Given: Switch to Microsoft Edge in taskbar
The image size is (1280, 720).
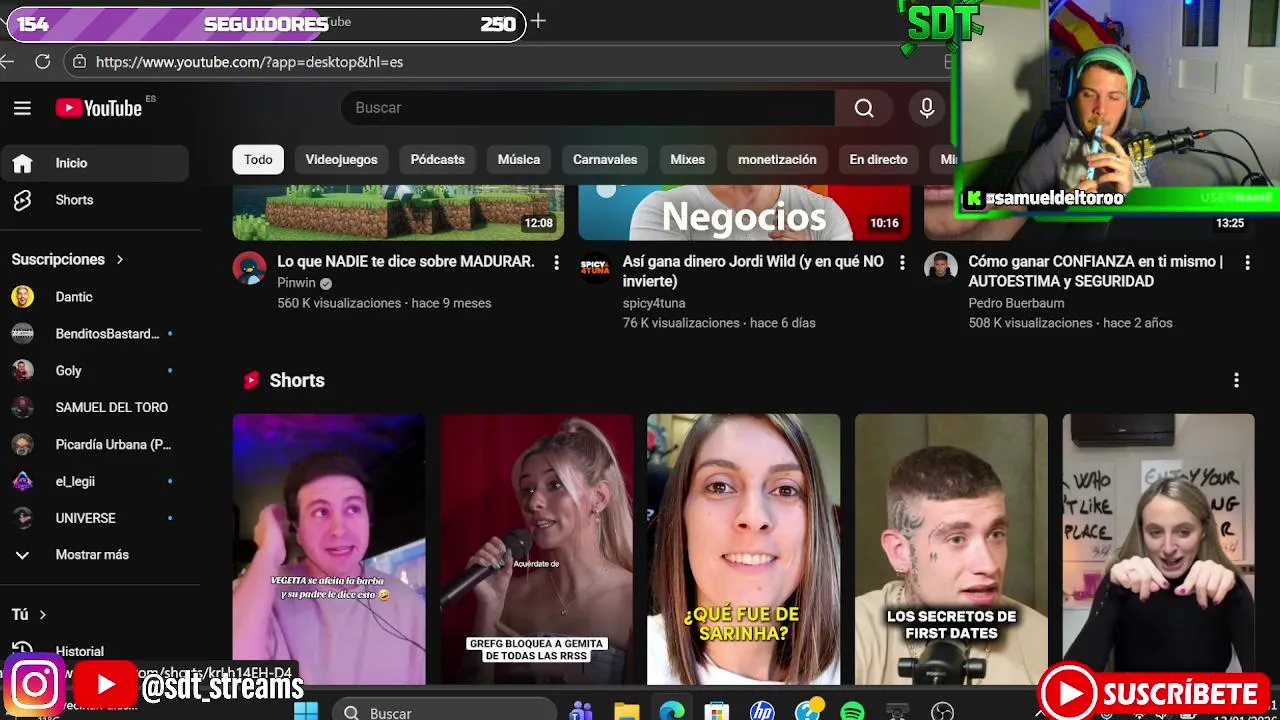Looking at the screenshot, I should [x=672, y=712].
